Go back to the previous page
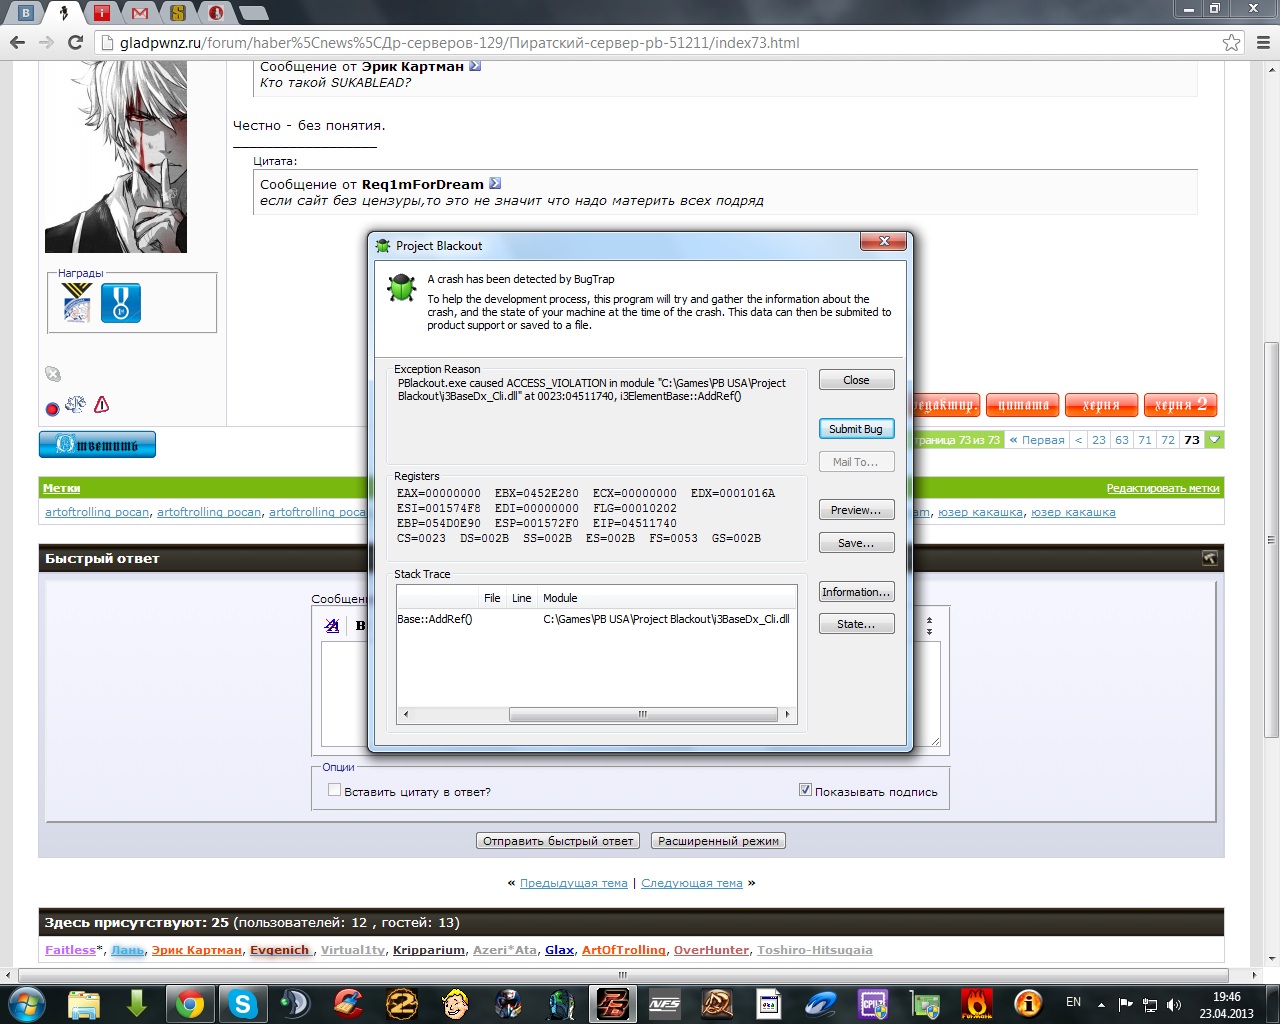The image size is (1280, 1024). coord(17,43)
